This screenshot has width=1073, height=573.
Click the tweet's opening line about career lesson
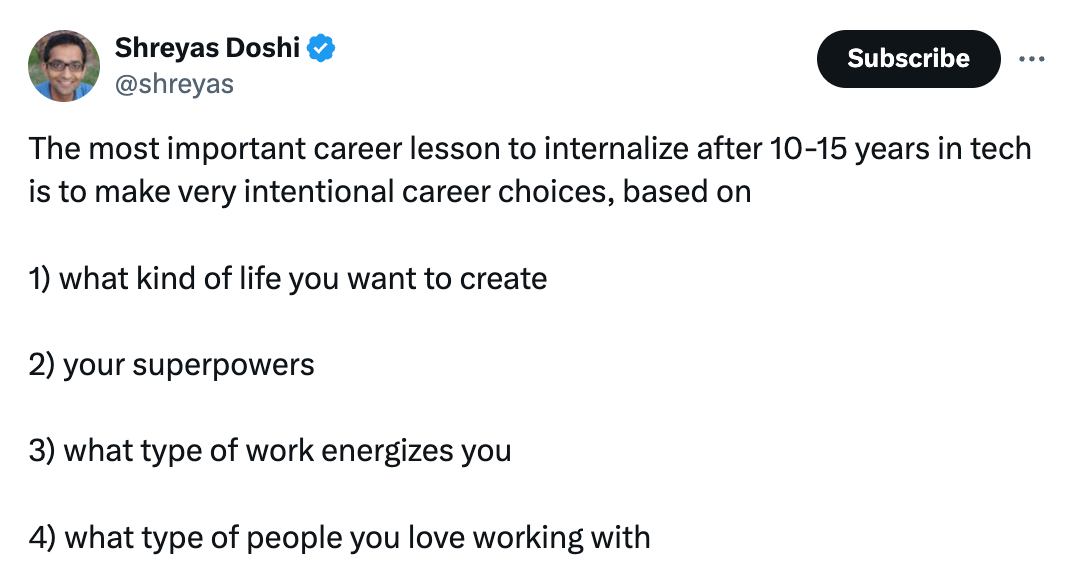pyautogui.click(x=530, y=150)
